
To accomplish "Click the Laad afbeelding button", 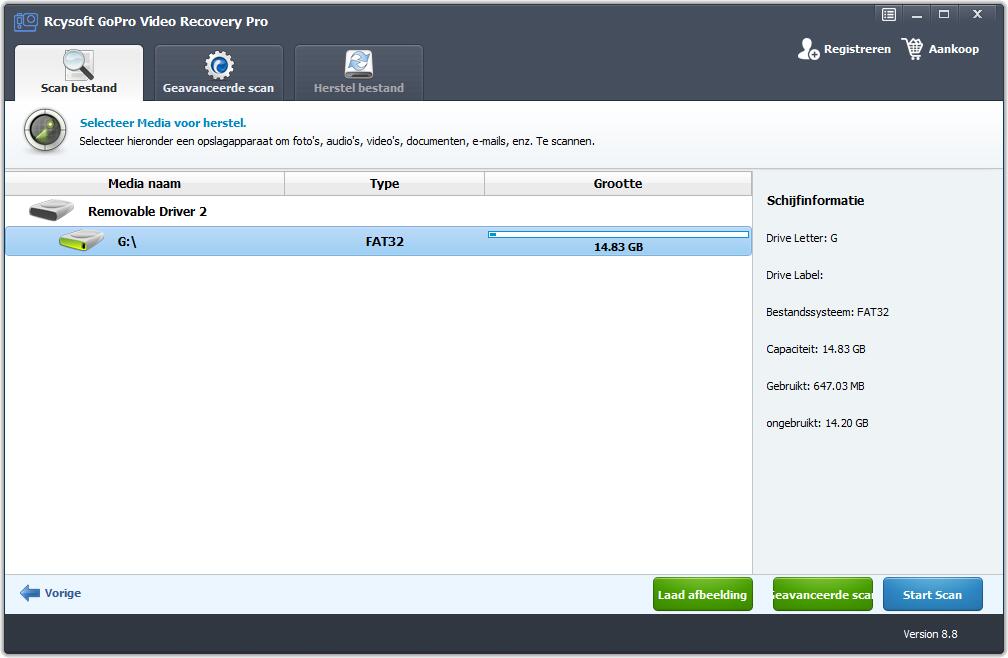I will pyautogui.click(x=702, y=595).
